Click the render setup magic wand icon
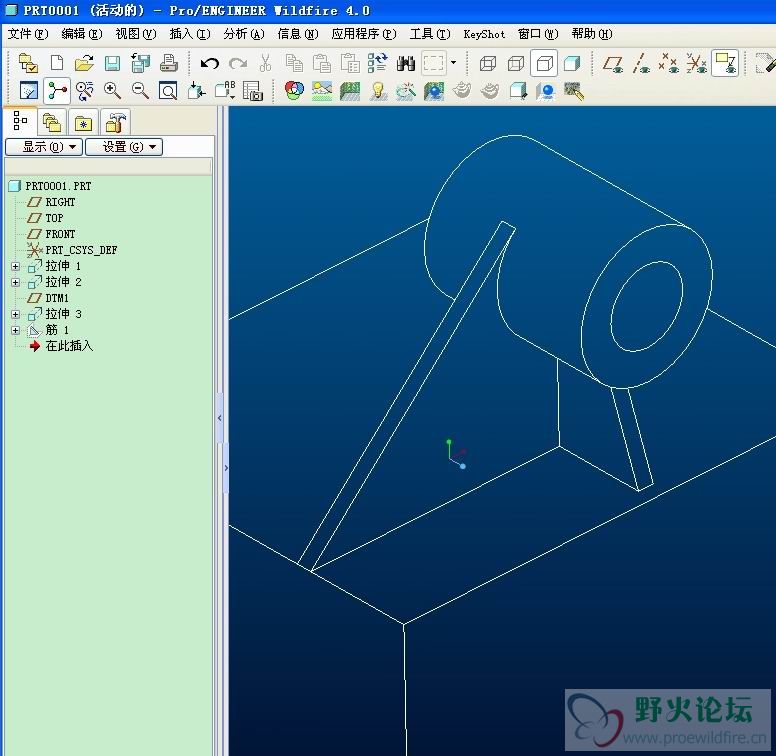Image resolution: width=776 pixels, height=756 pixels. [x=406, y=91]
